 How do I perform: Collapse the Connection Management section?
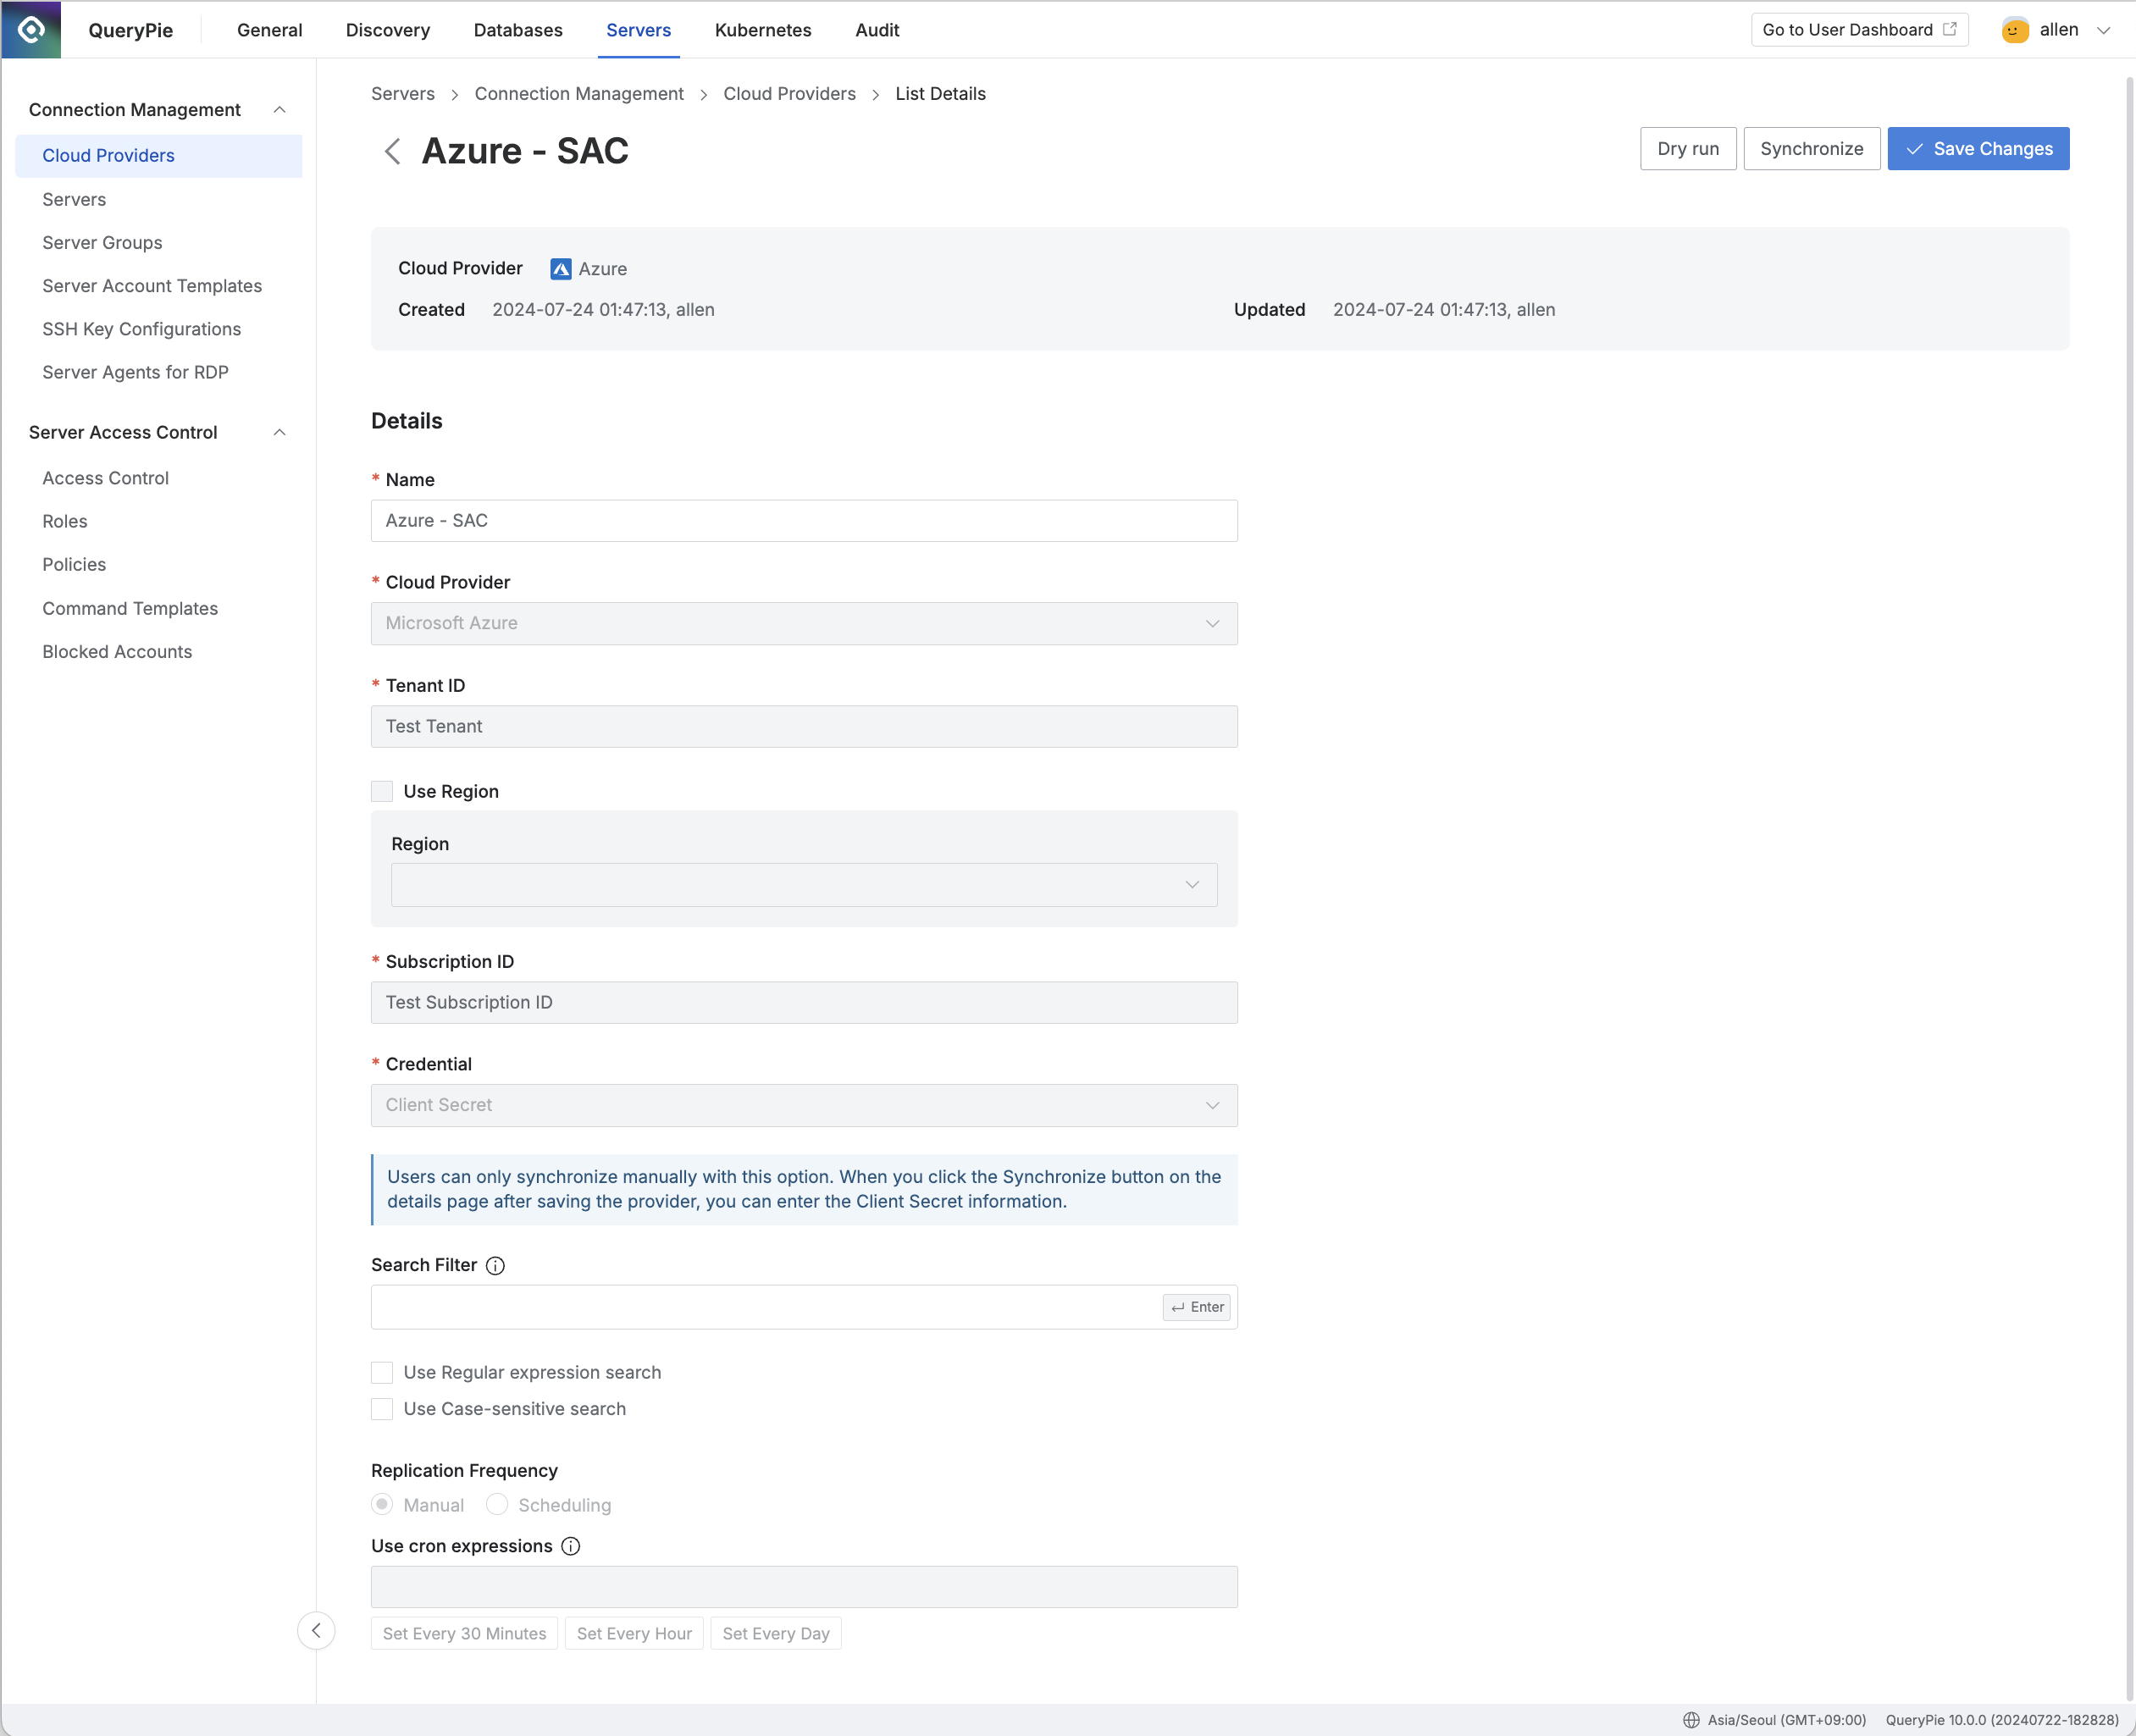click(280, 110)
